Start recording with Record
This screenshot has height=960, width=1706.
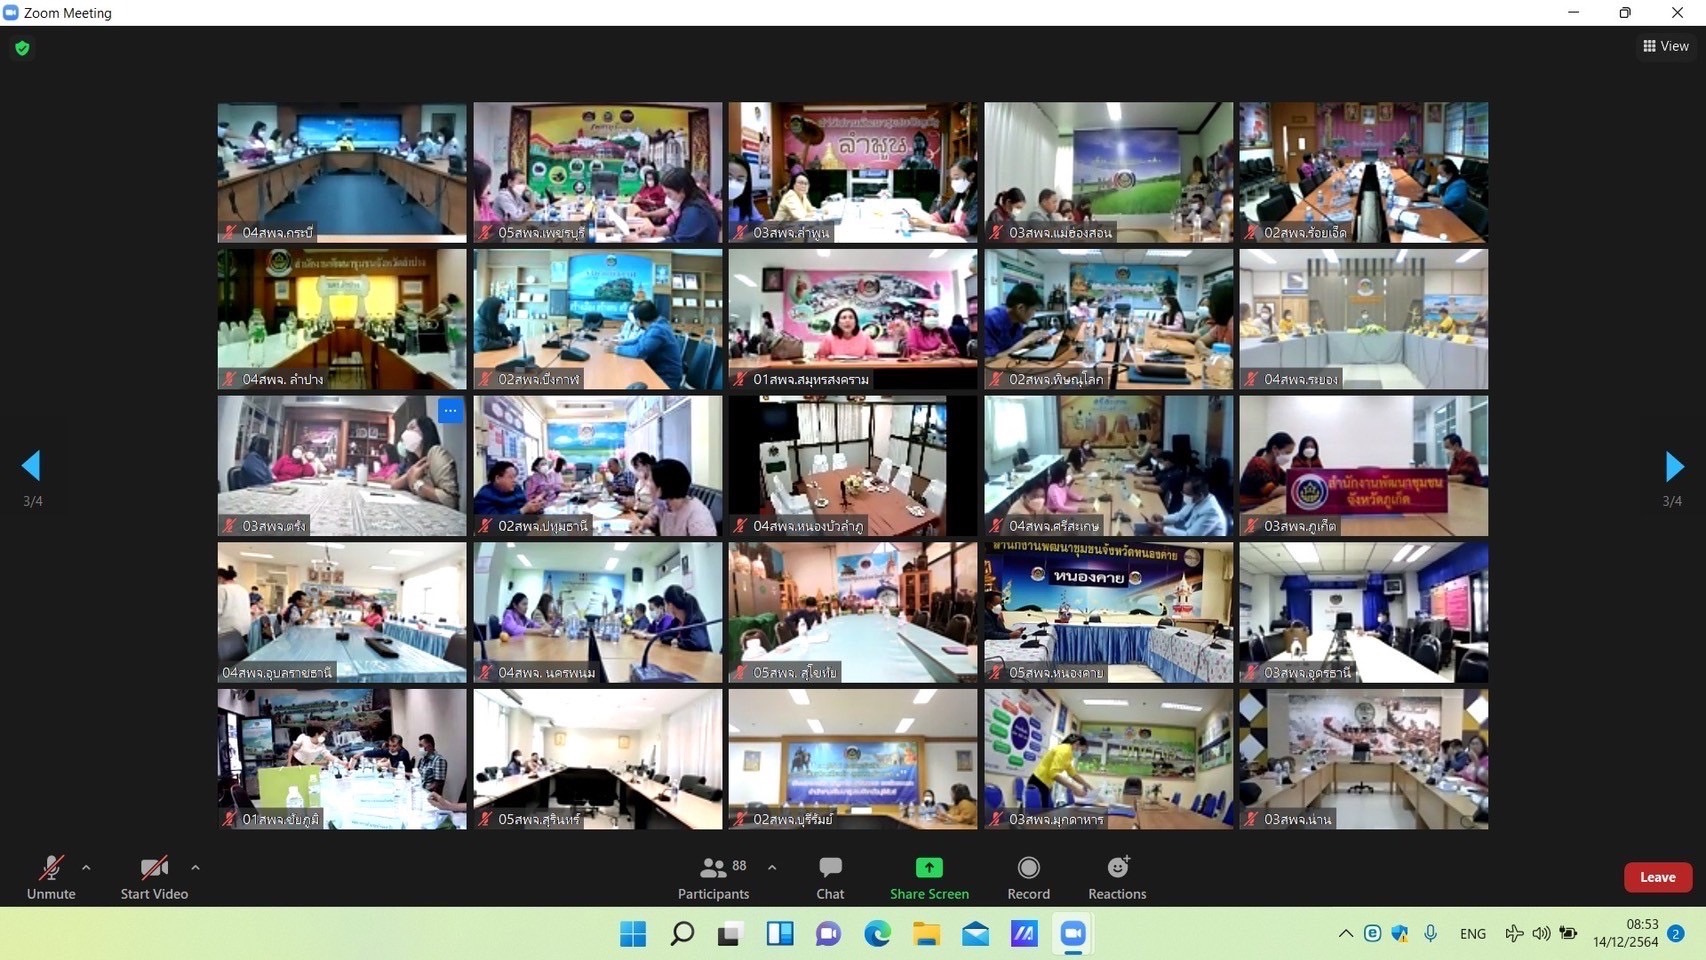pyautogui.click(x=1028, y=877)
